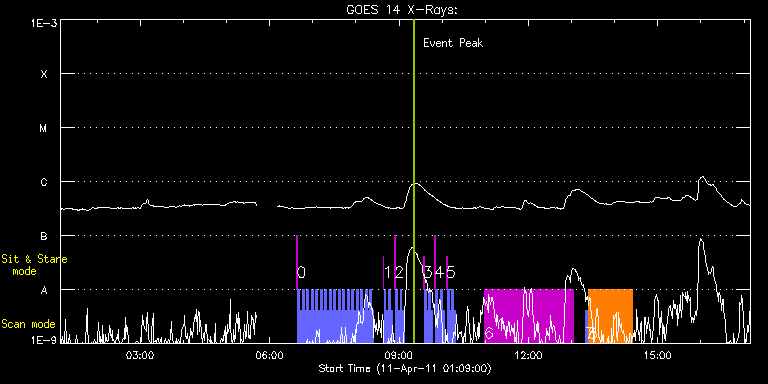Click the C flare class axis label
Viewport: 768px width, 384px height.
point(44,182)
